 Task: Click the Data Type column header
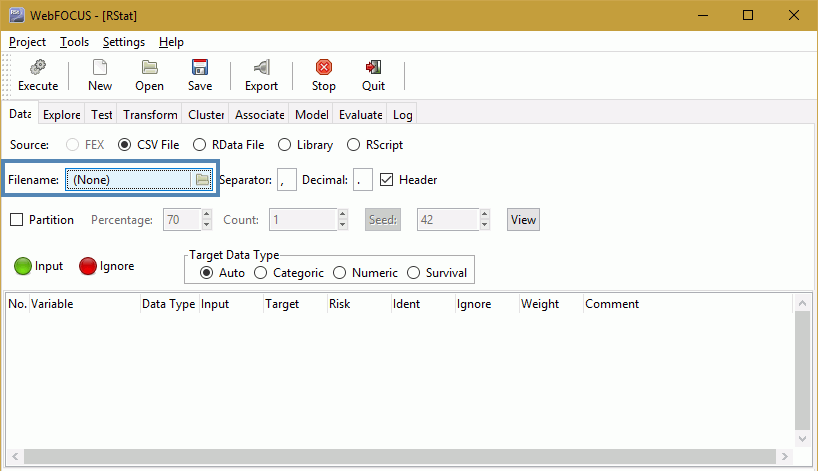click(170, 304)
